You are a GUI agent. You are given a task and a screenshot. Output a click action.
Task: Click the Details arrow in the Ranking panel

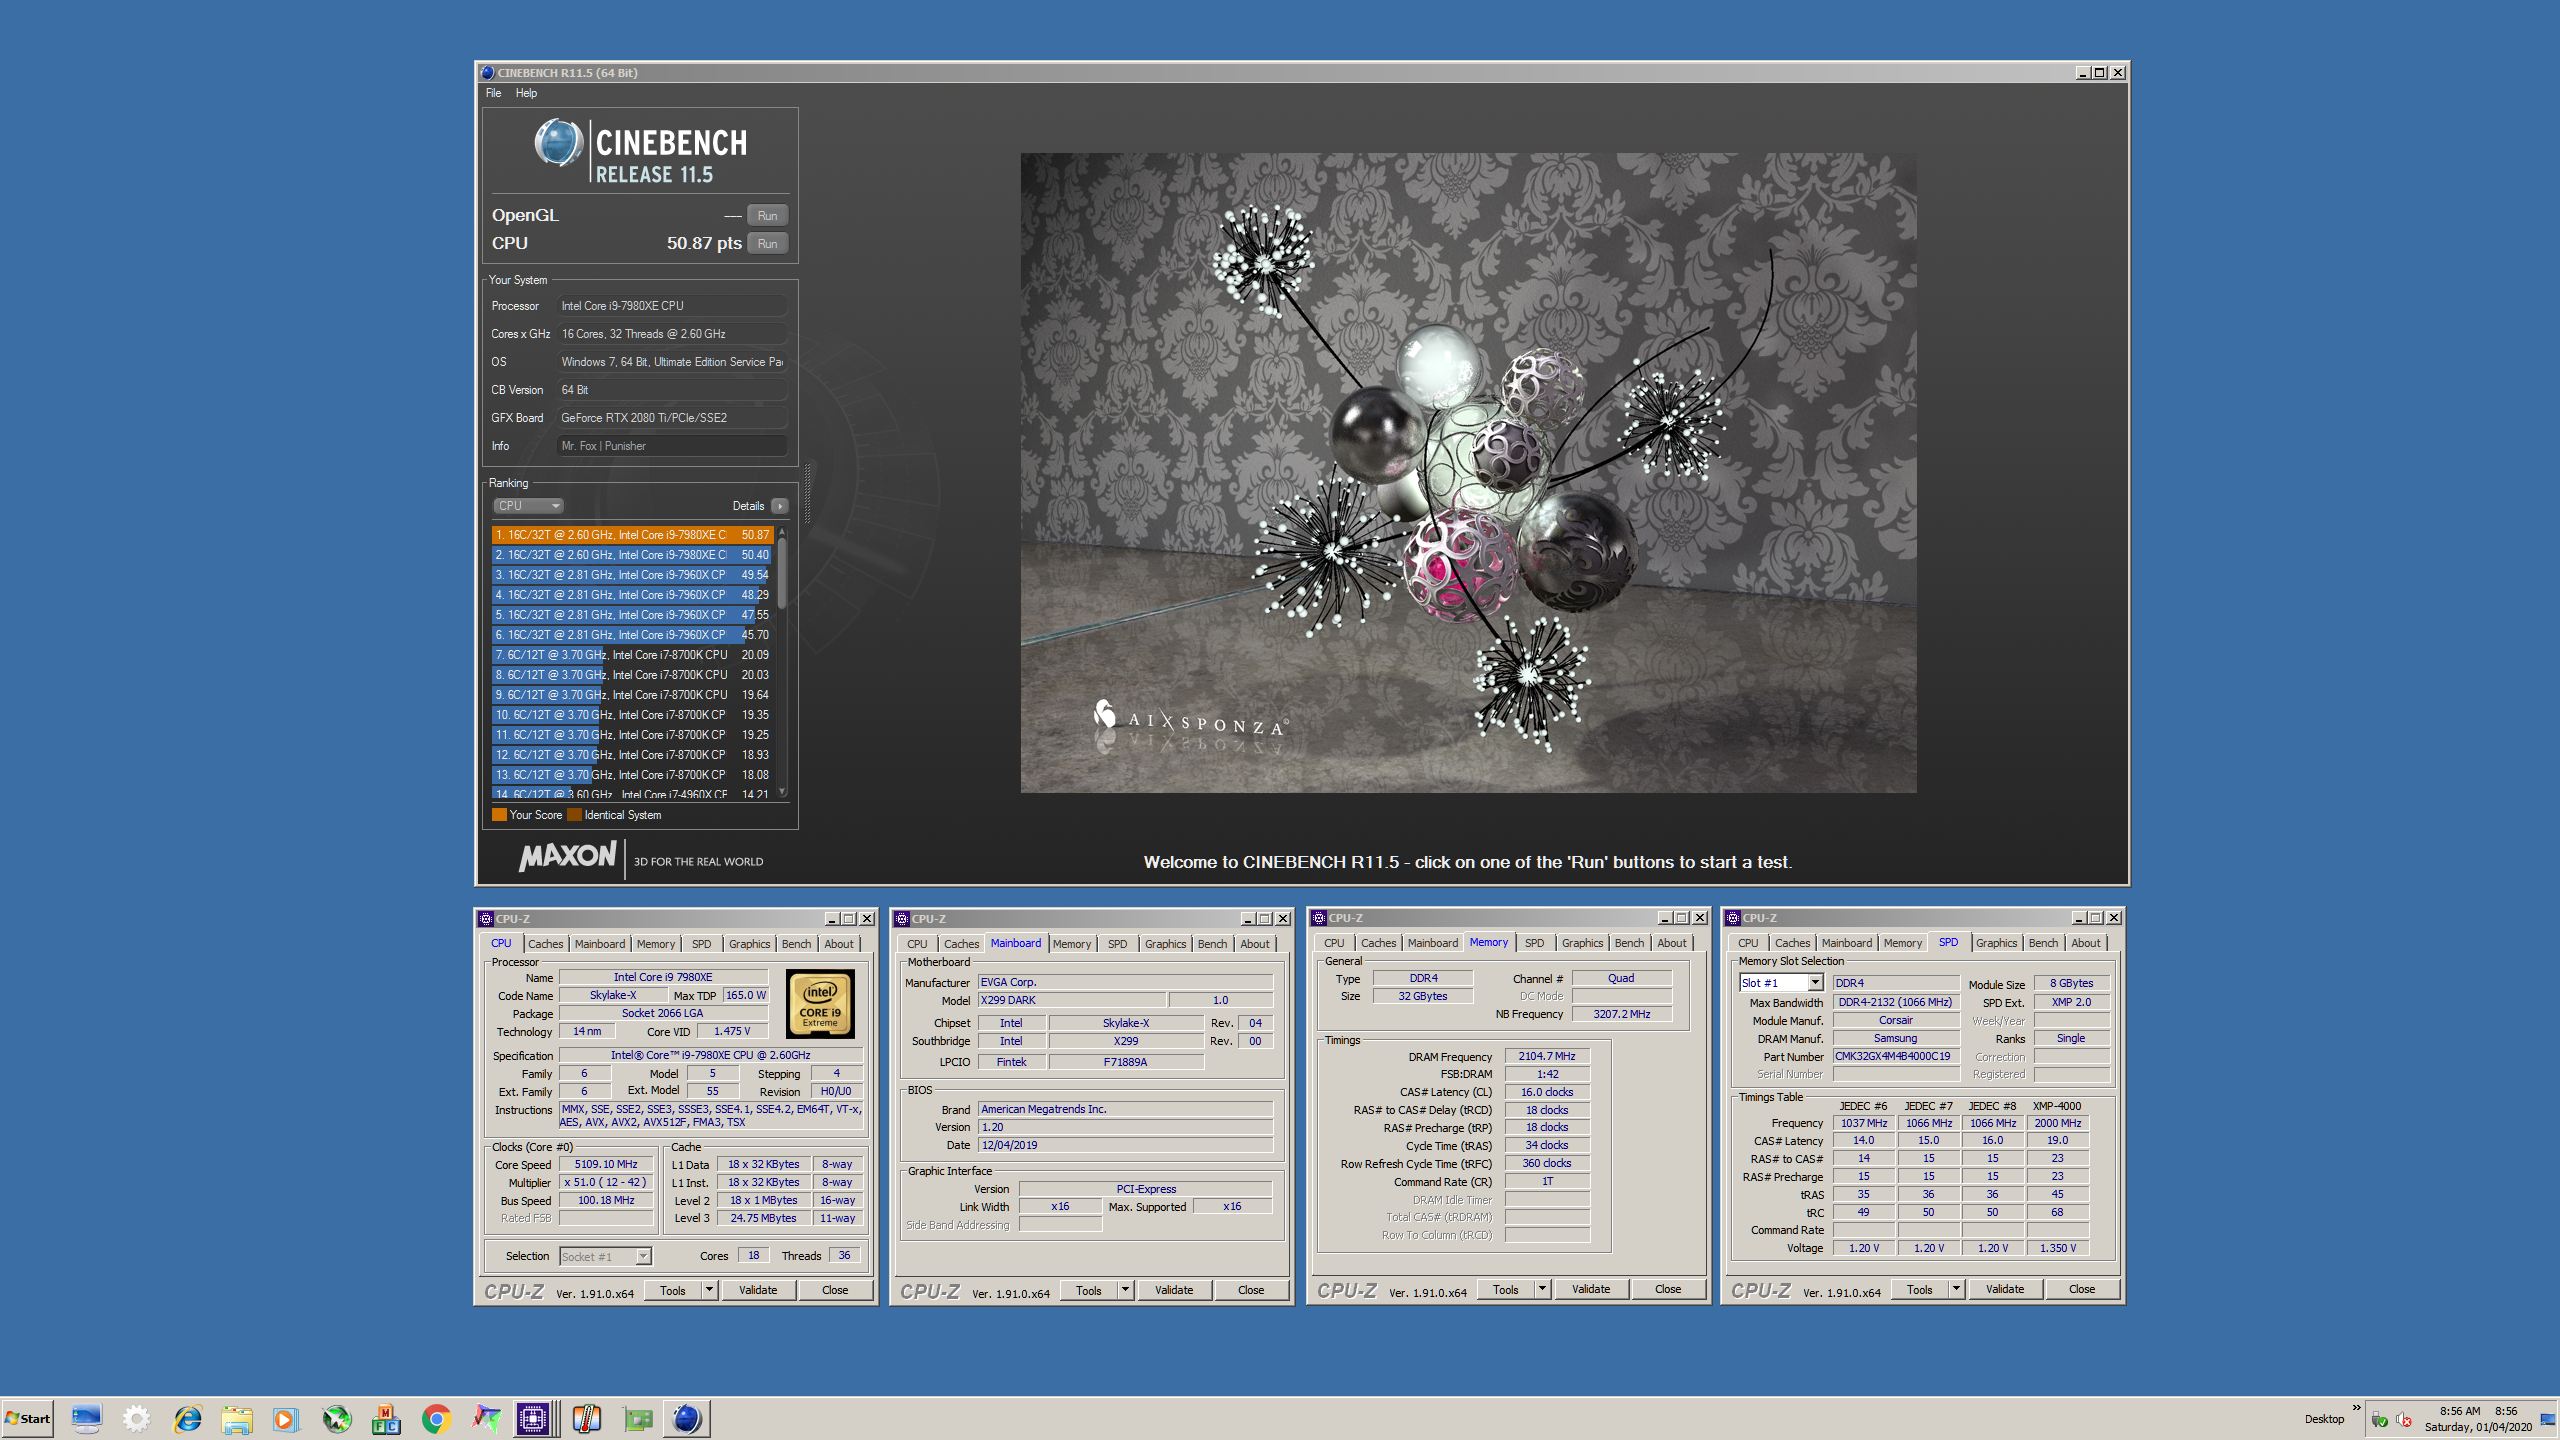coord(780,506)
